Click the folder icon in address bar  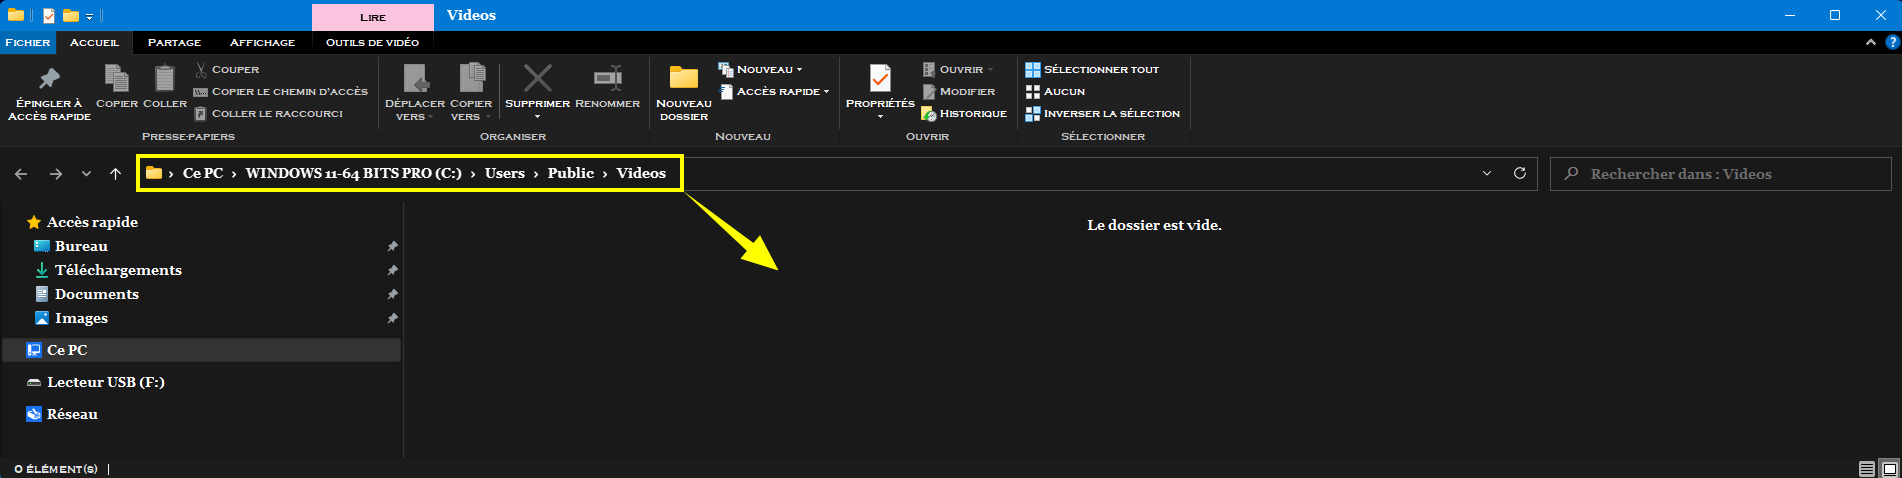154,173
